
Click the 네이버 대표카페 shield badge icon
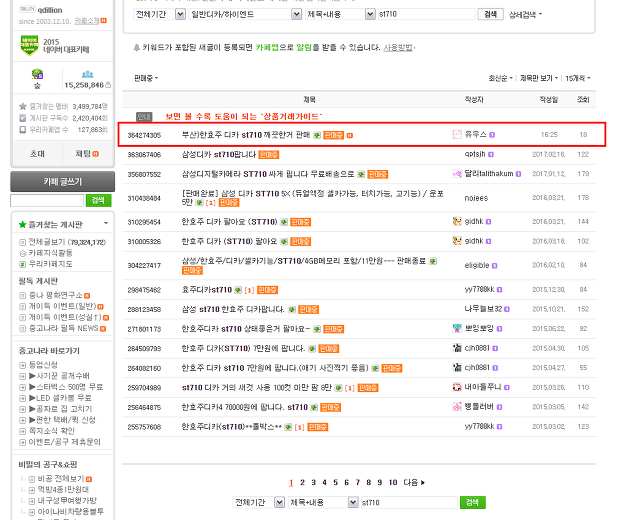click(29, 45)
